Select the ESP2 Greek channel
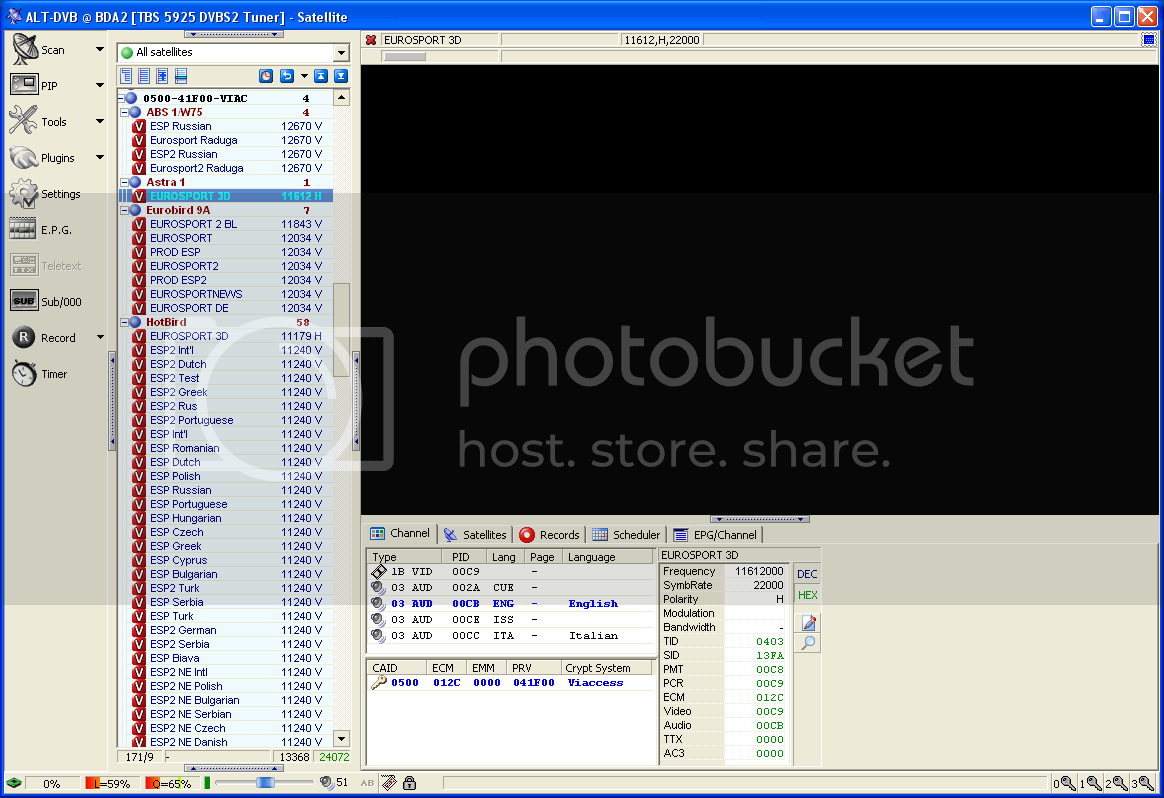1164x798 pixels. 226,392
